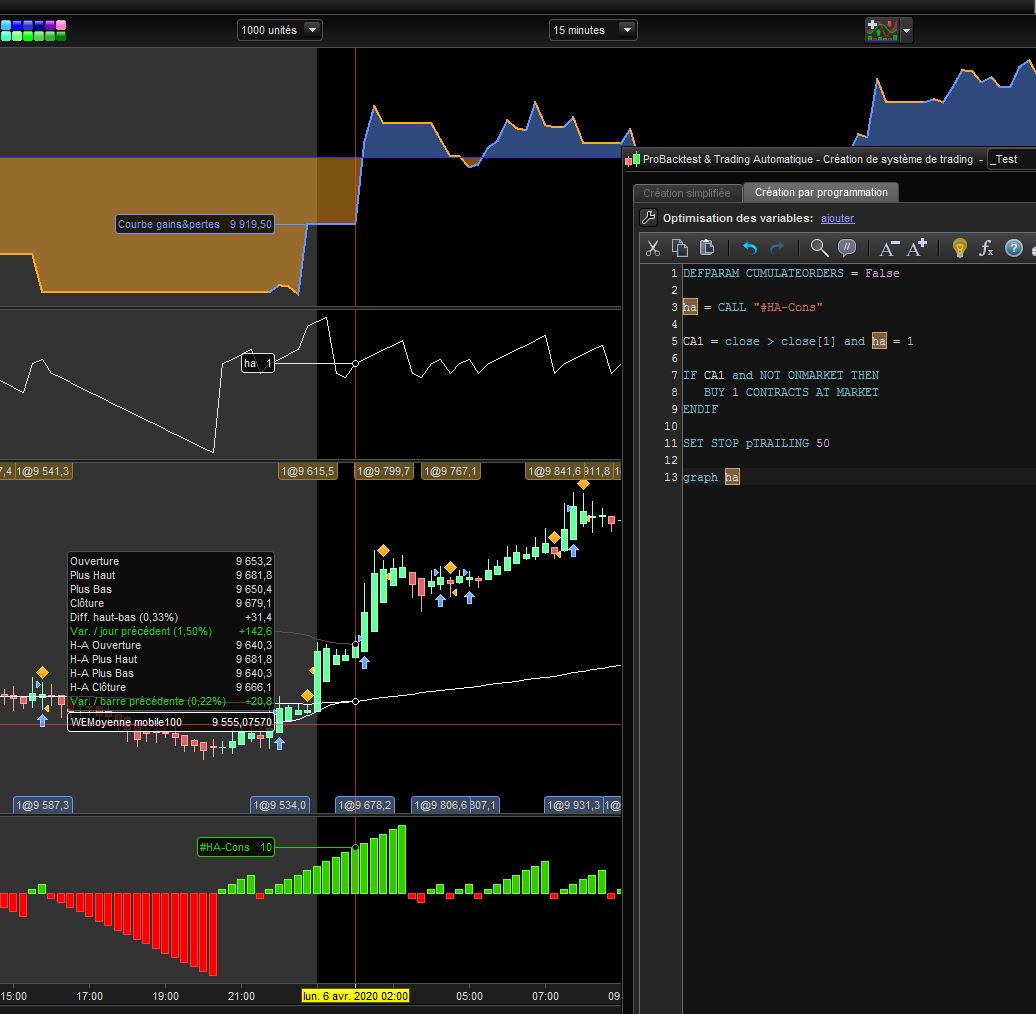The image size is (1036, 1014).
Task: Paste code with clipboard icon
Action: pos(707,248)
